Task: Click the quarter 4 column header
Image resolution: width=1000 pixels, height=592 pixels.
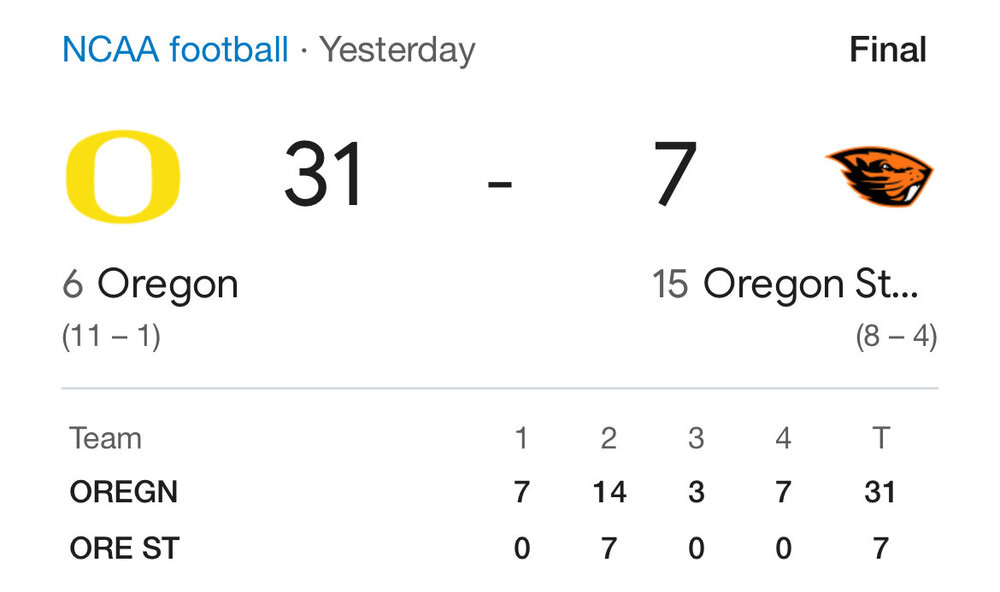Action: [x=783, y=438]
